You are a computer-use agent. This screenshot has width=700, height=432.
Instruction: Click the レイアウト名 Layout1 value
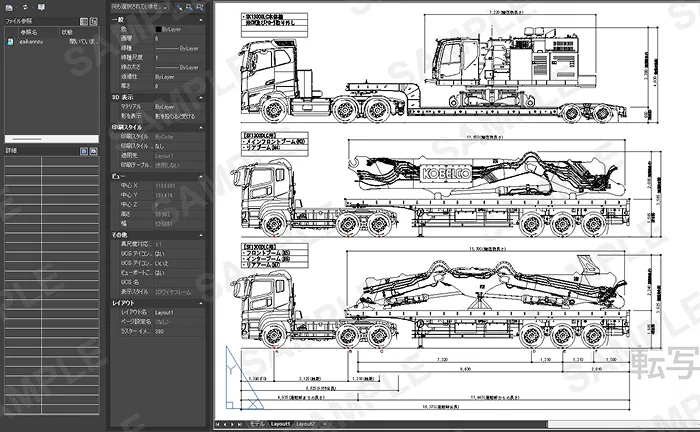179,312
